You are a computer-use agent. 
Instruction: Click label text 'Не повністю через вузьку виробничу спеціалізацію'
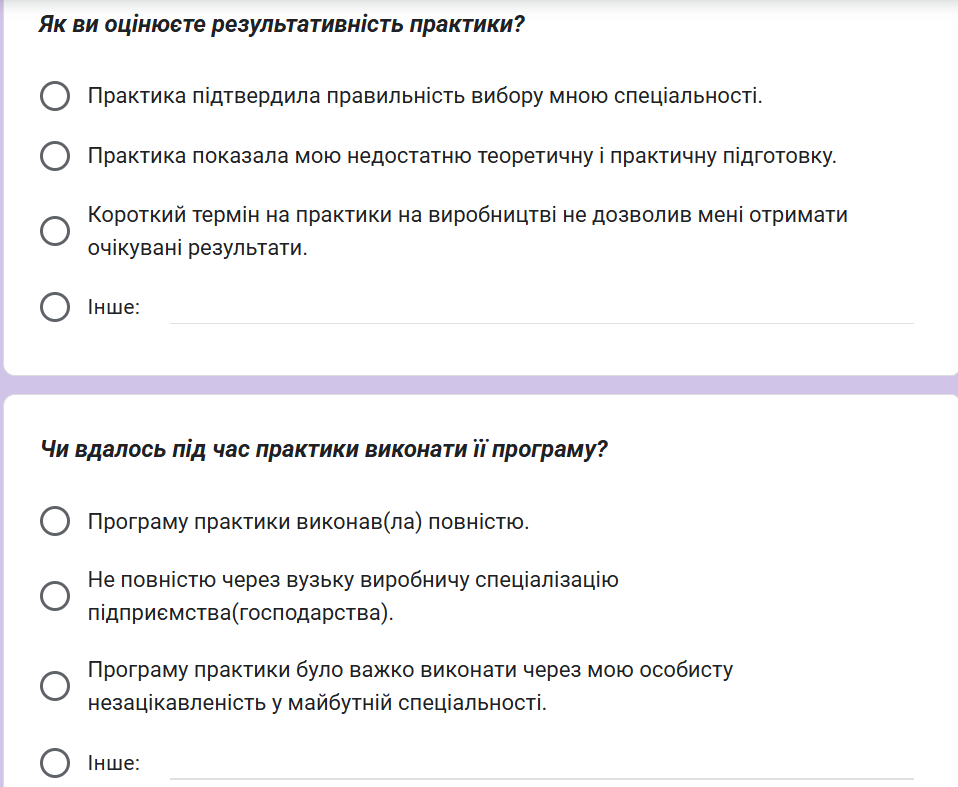(x=353, y=581)
